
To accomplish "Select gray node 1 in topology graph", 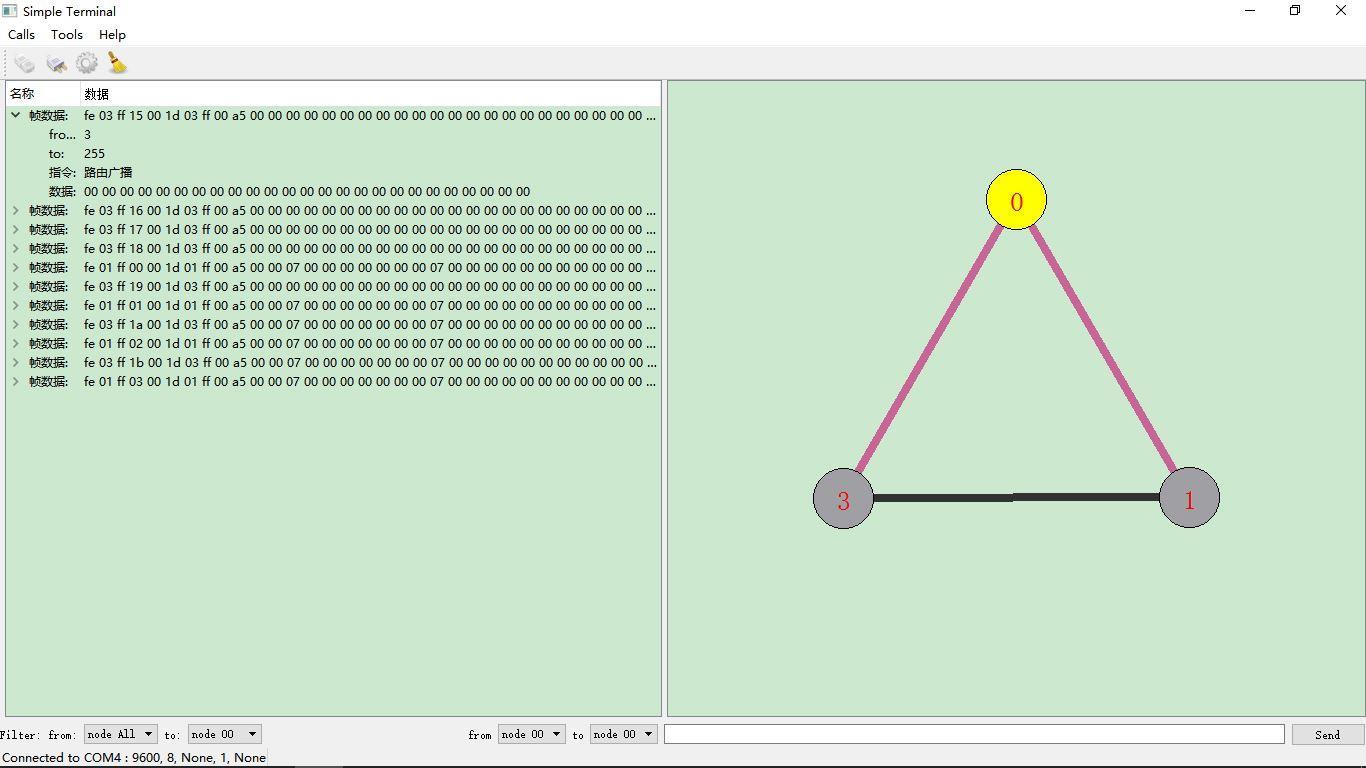I will point(1189,497).
